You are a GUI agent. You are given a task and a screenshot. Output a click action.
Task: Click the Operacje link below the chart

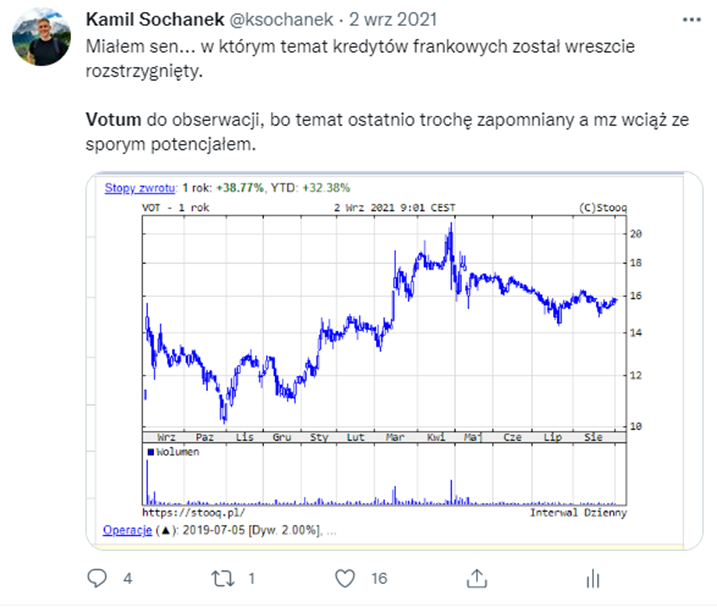(127, 530)
